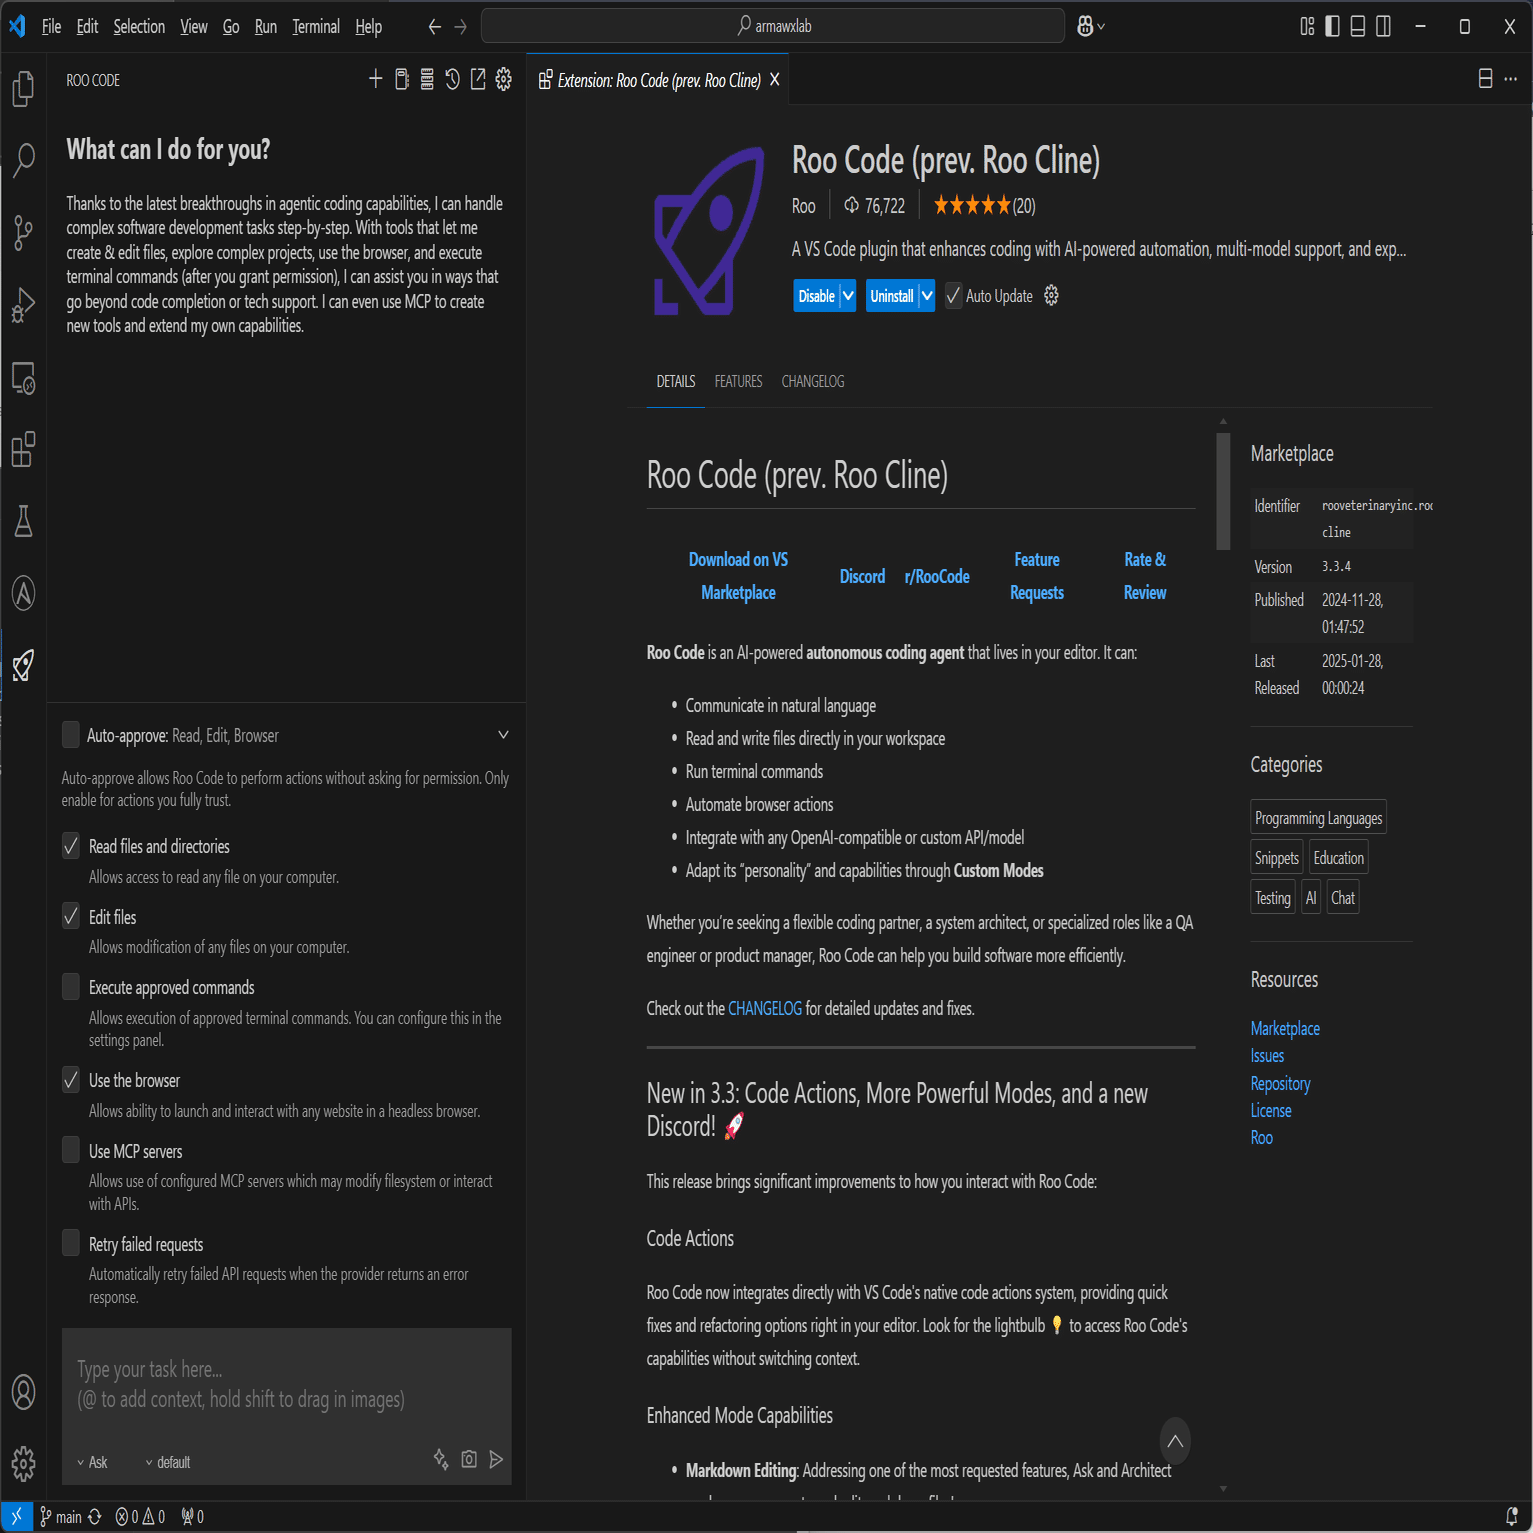
Task: Click the scroll-to-top arrow button
Action: pyautogui.click(x=1175, y=1441)
